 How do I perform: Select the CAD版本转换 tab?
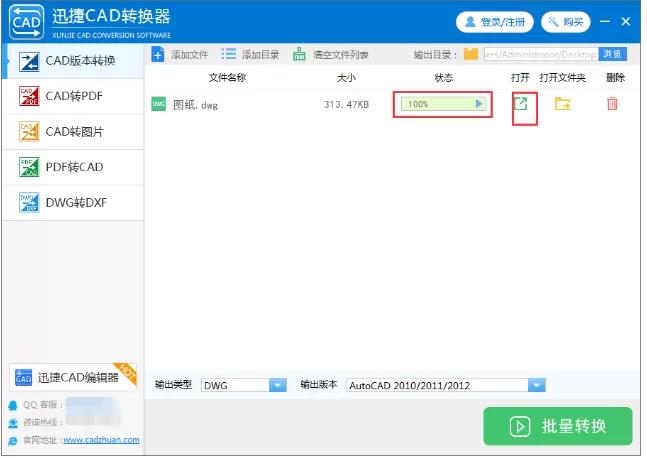(73, 61)
